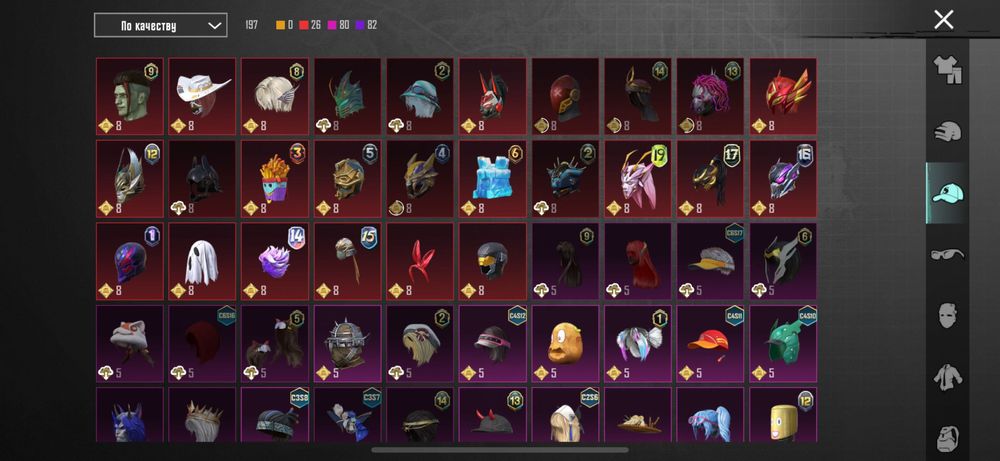Select the orange fish head mask
Screen dimensions: 1000x461
pos(566,344)
